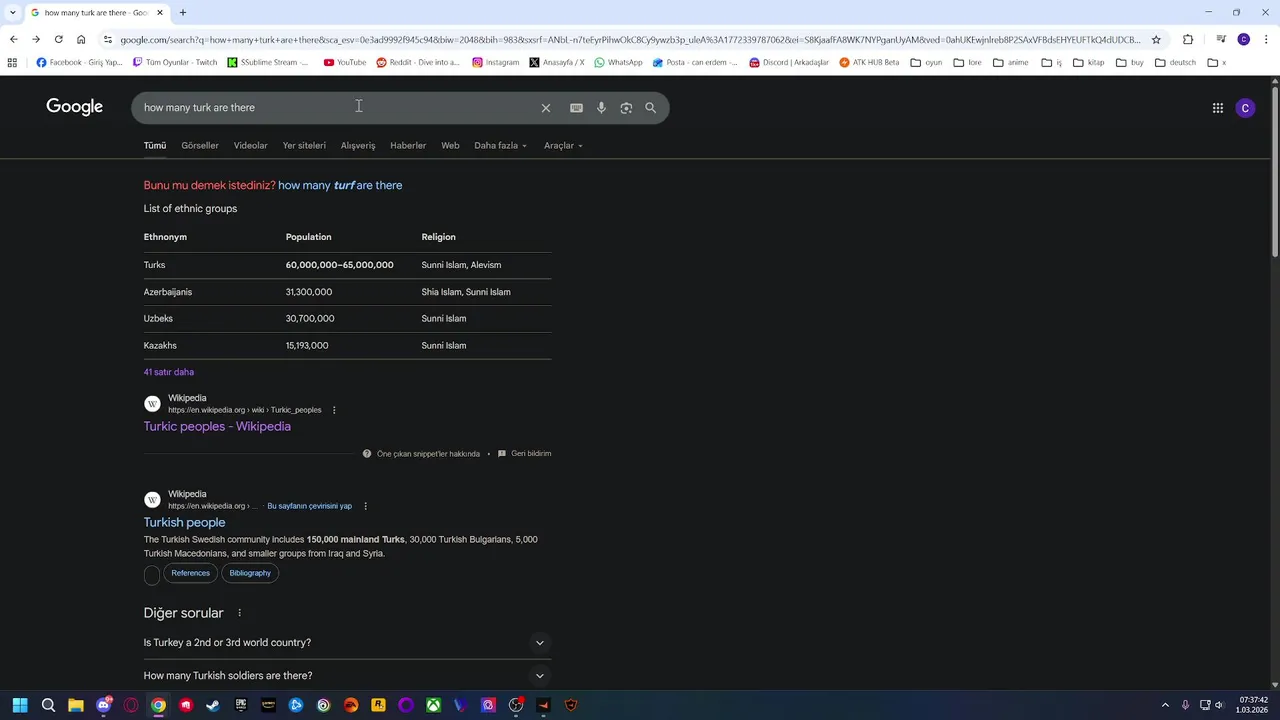This screenshot has width=1280, height=720.
Task: Open the WhatsApp bookmark
Action: tap(618, 62)
